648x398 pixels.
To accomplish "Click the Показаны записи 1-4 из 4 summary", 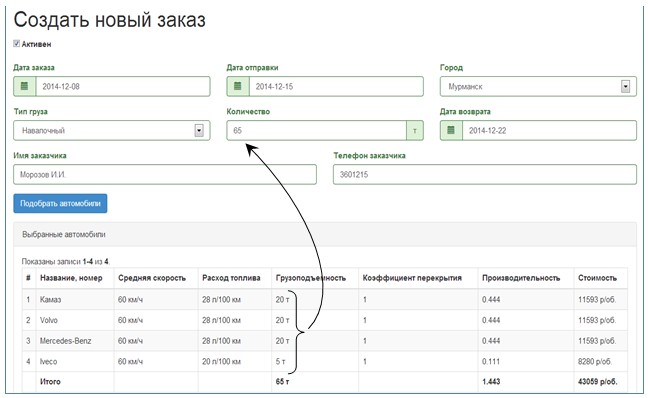I will click(x=66, y=261).
